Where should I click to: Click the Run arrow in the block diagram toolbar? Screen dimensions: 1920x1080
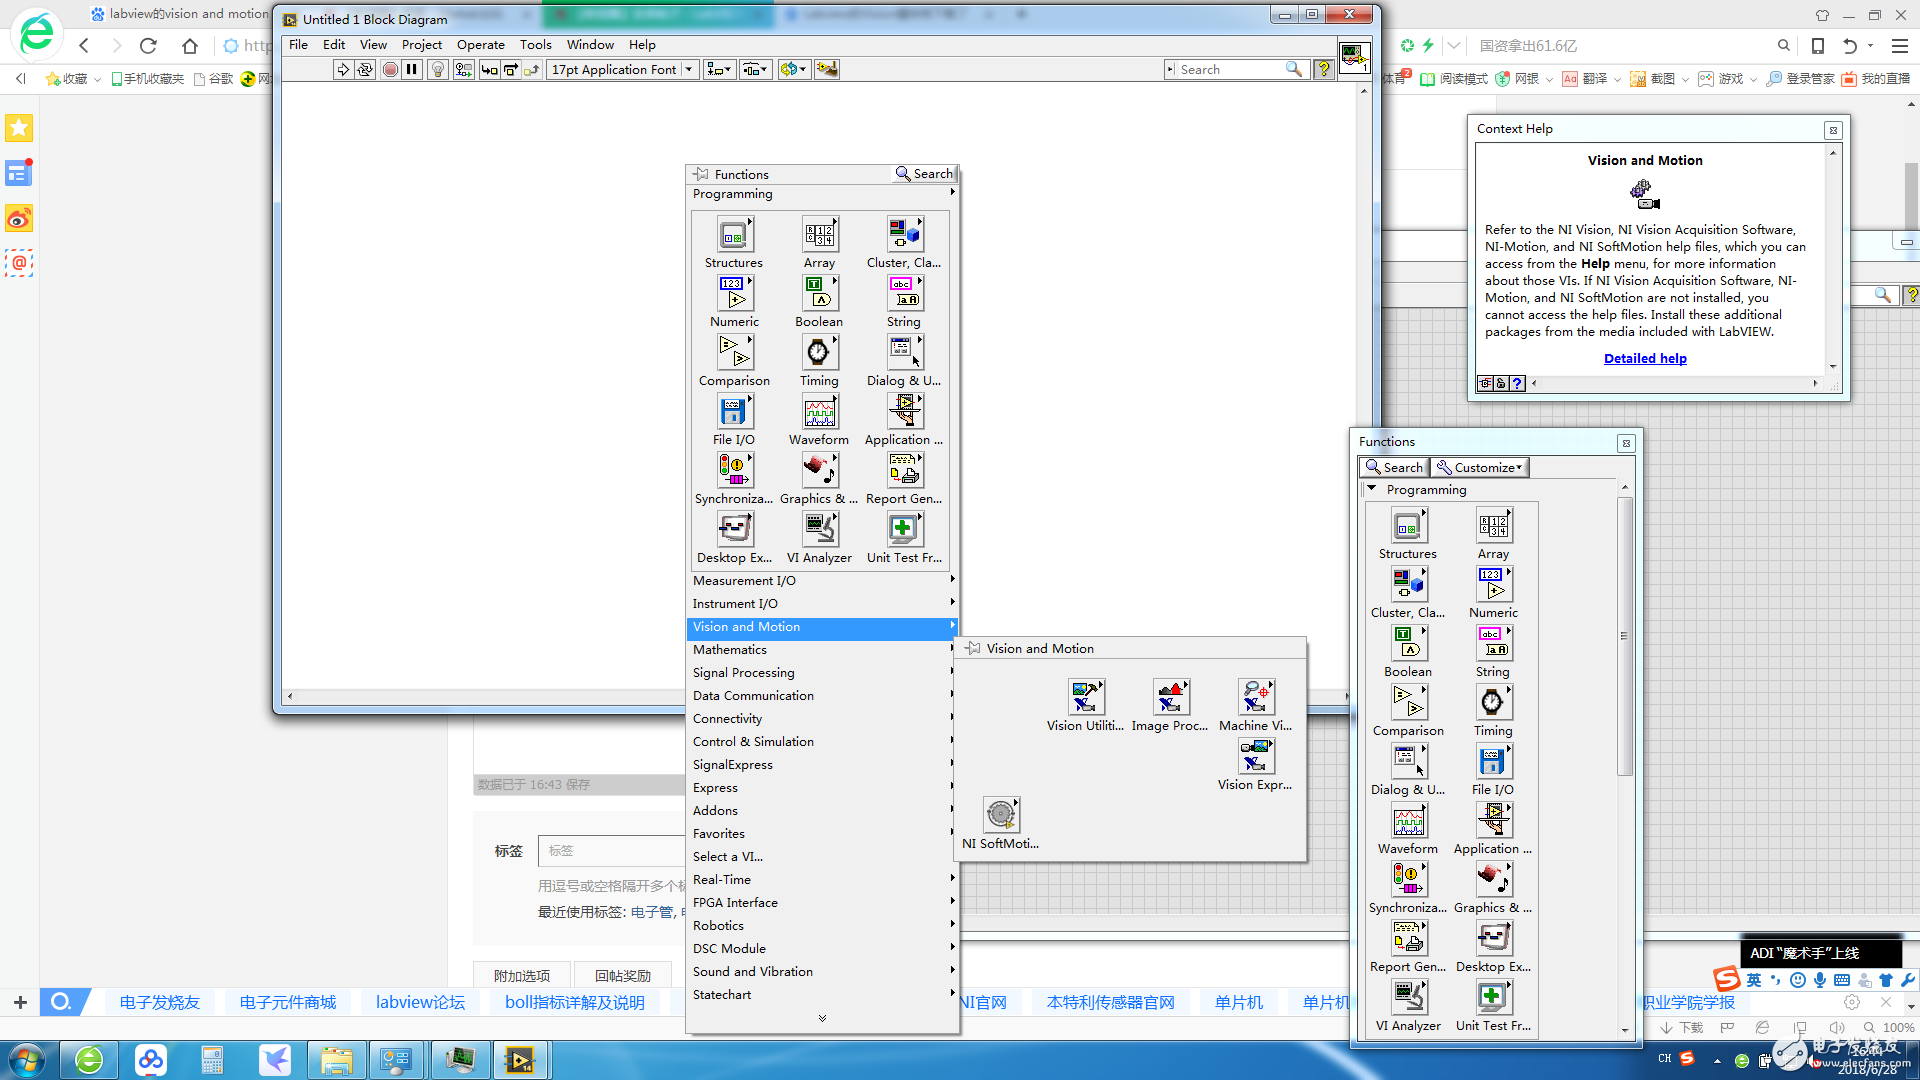[343, 69]
